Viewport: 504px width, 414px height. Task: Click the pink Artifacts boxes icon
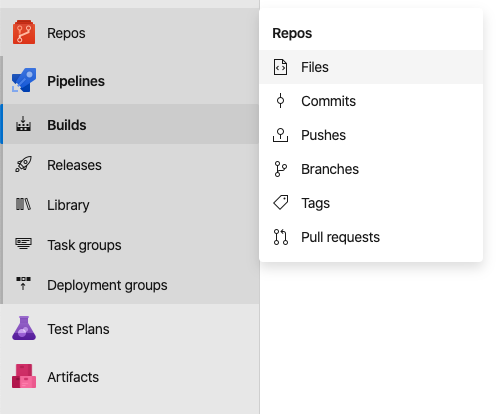pyautogui.click(x=24, y=376)
